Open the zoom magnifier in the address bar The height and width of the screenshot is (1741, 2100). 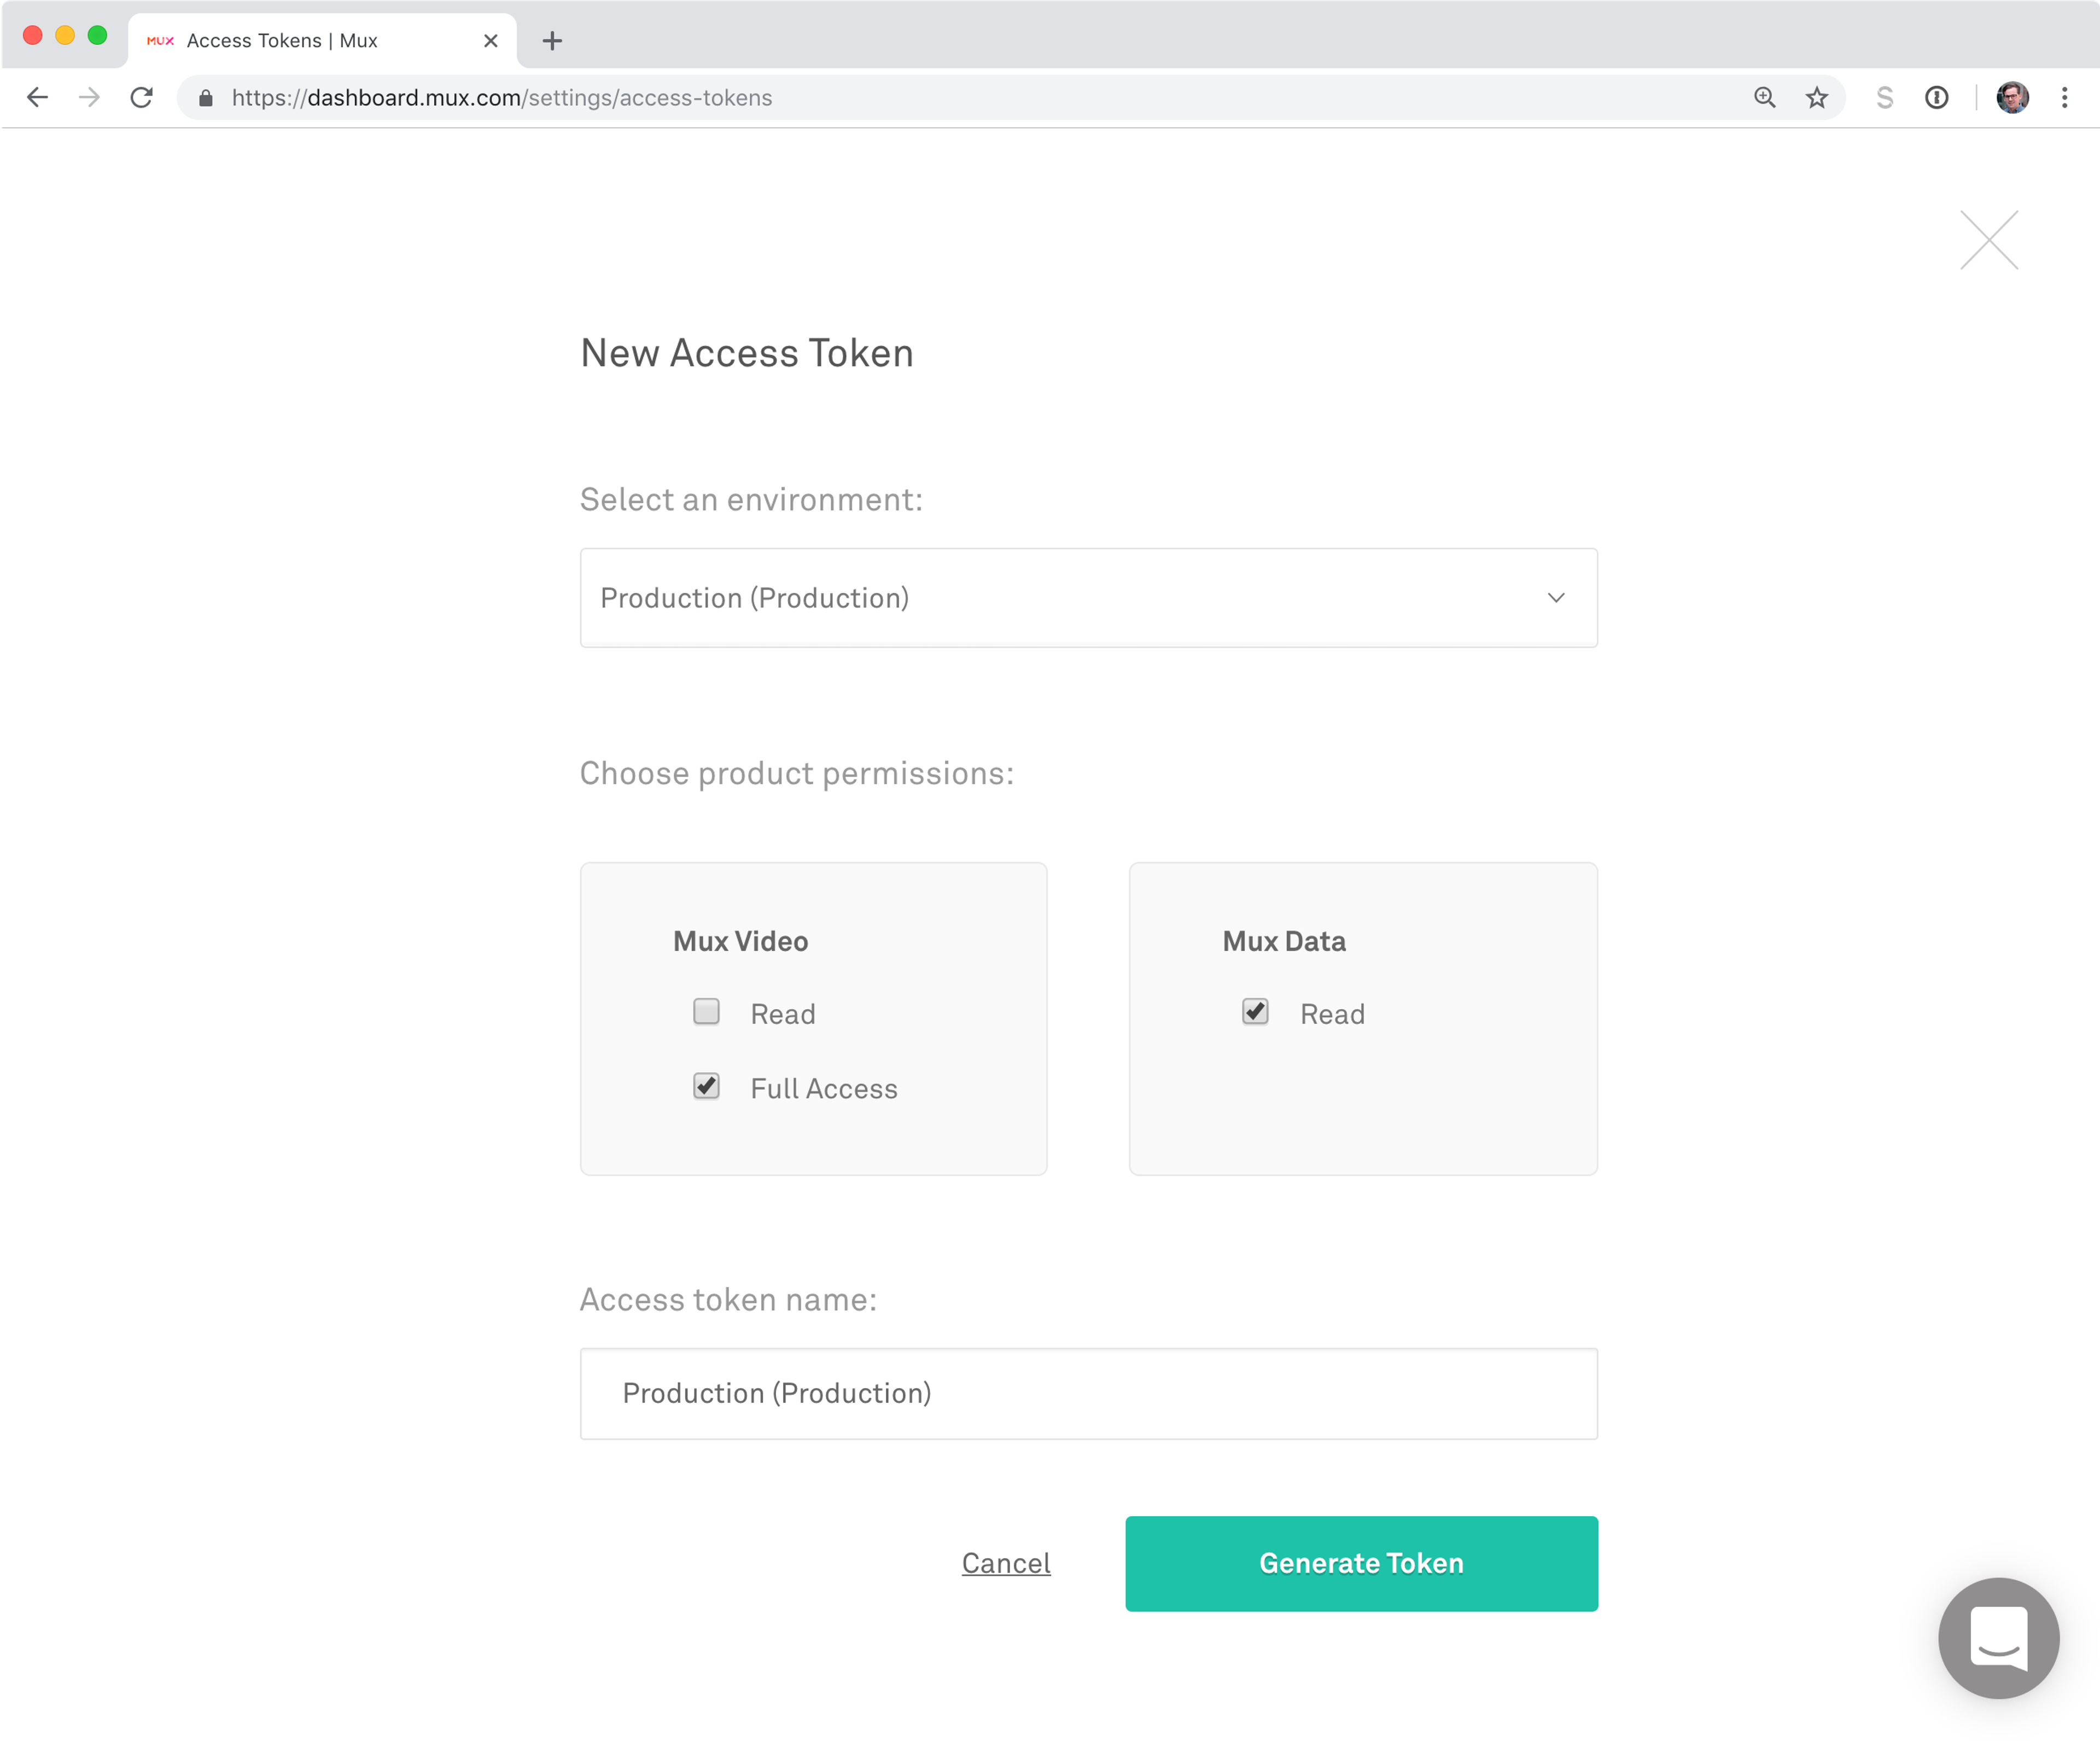tap(1765, 97)
